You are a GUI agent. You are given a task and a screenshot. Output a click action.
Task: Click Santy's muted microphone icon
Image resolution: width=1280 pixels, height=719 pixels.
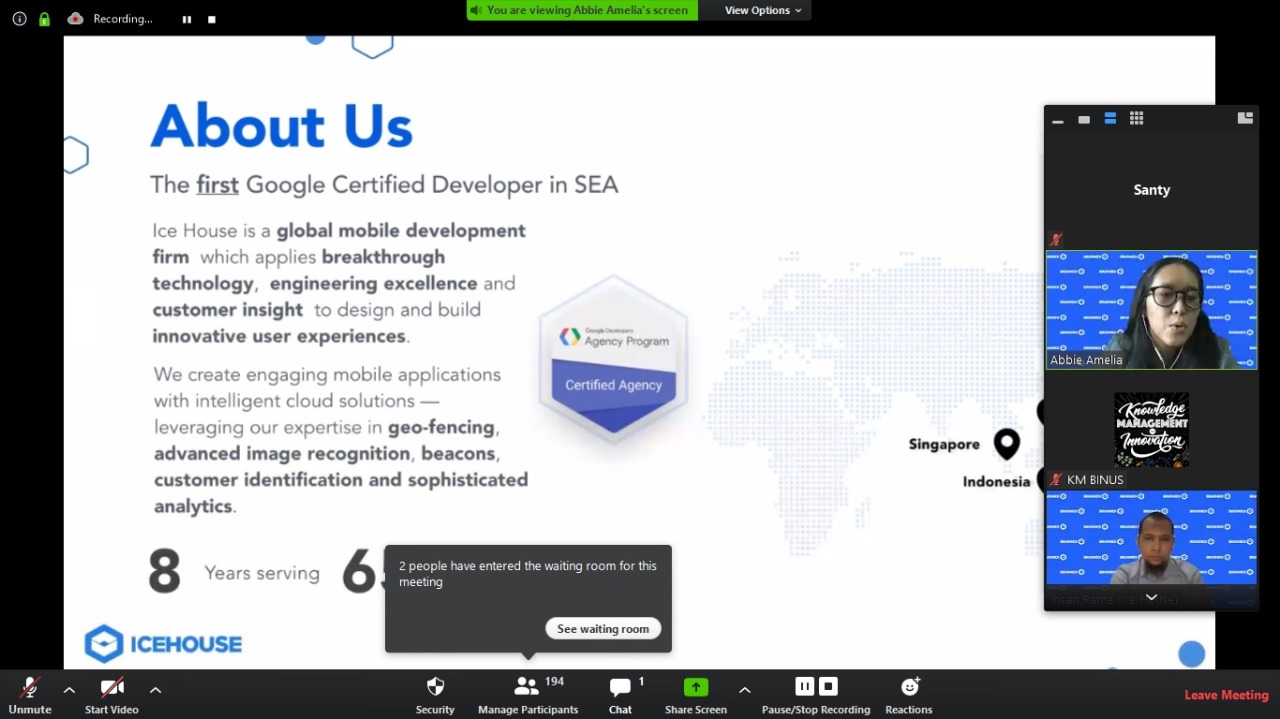(1055, 240)
